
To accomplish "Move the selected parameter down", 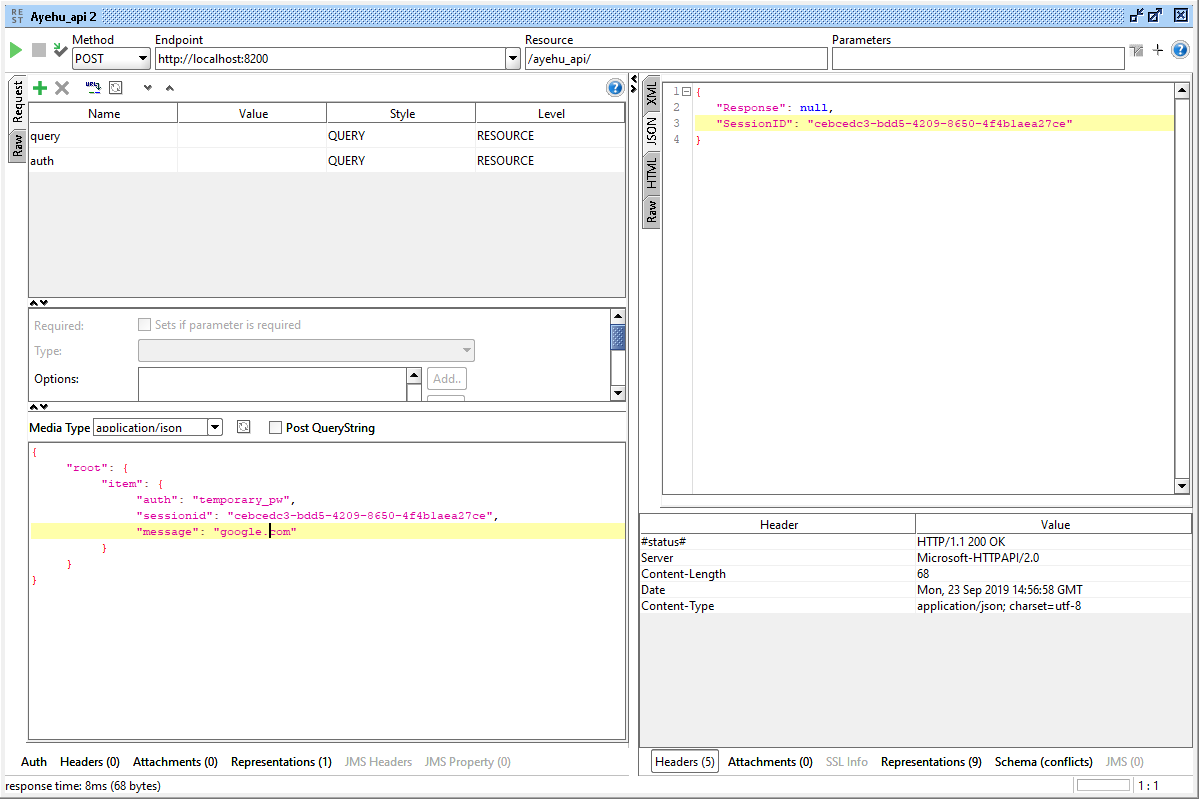I will pos(148,88).
